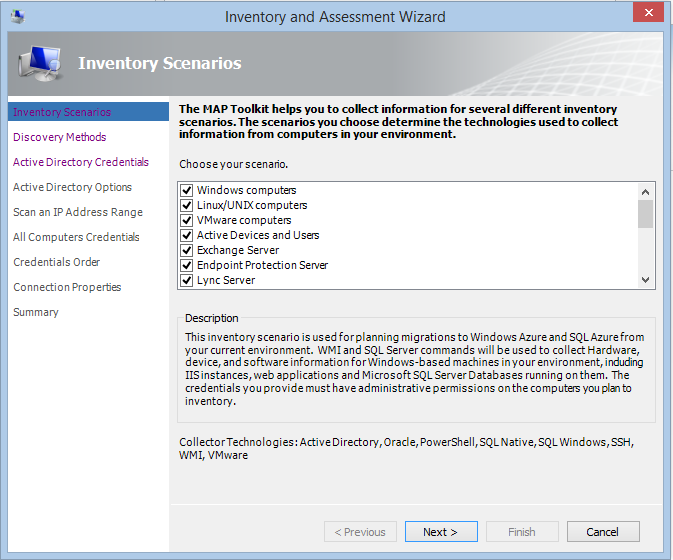Uncheck the Lync Server scenario
673x560 pixels.
tap(186, 280)
